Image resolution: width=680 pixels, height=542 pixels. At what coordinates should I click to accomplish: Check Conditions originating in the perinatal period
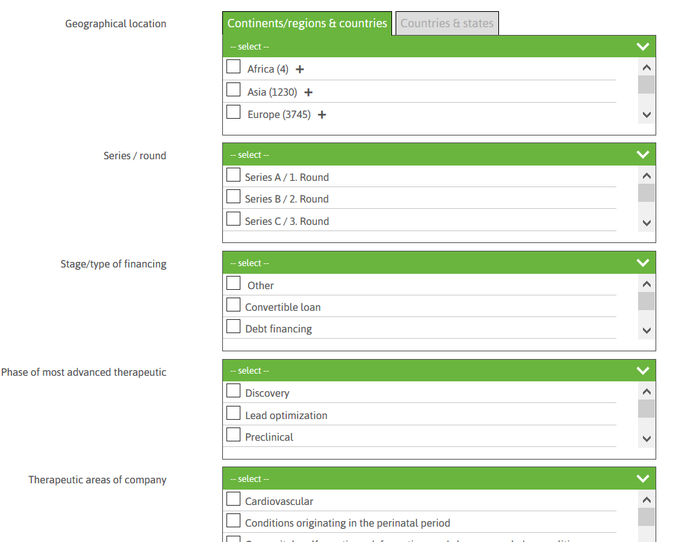[x=233, y=520]
